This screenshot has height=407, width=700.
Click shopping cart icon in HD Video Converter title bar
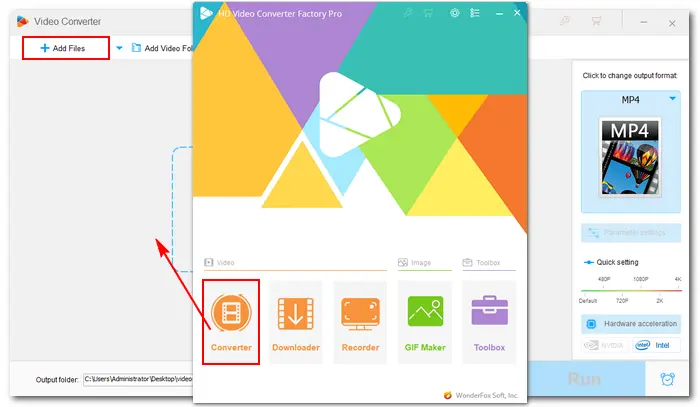[x=428, y=13]
